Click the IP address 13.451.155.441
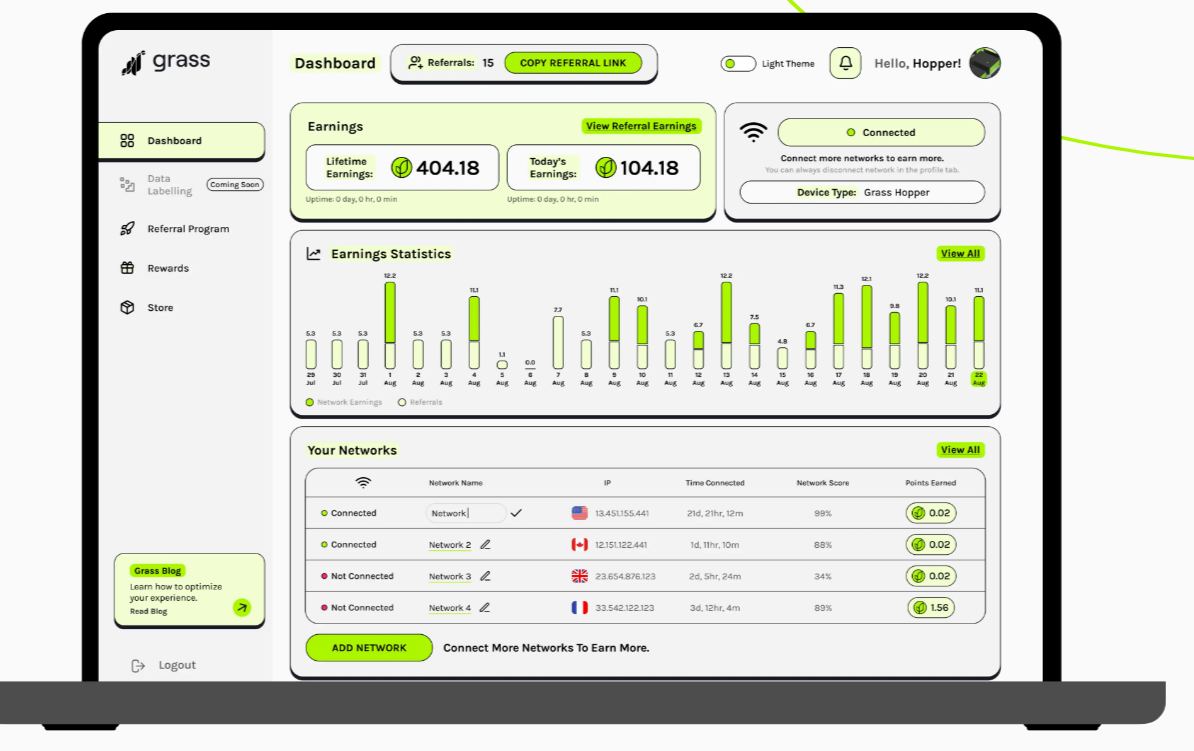Image resolution: width=1194 pixels, height=751 pixels. (621, 513)
